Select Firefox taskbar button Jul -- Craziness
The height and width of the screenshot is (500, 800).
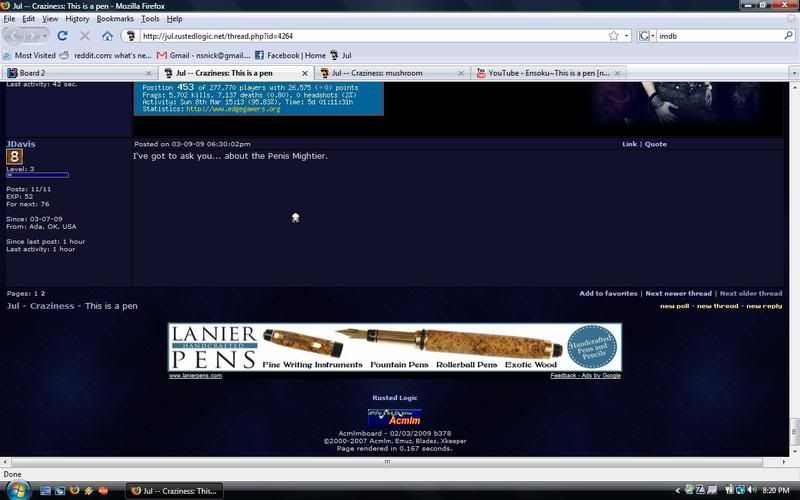(174, 491)
